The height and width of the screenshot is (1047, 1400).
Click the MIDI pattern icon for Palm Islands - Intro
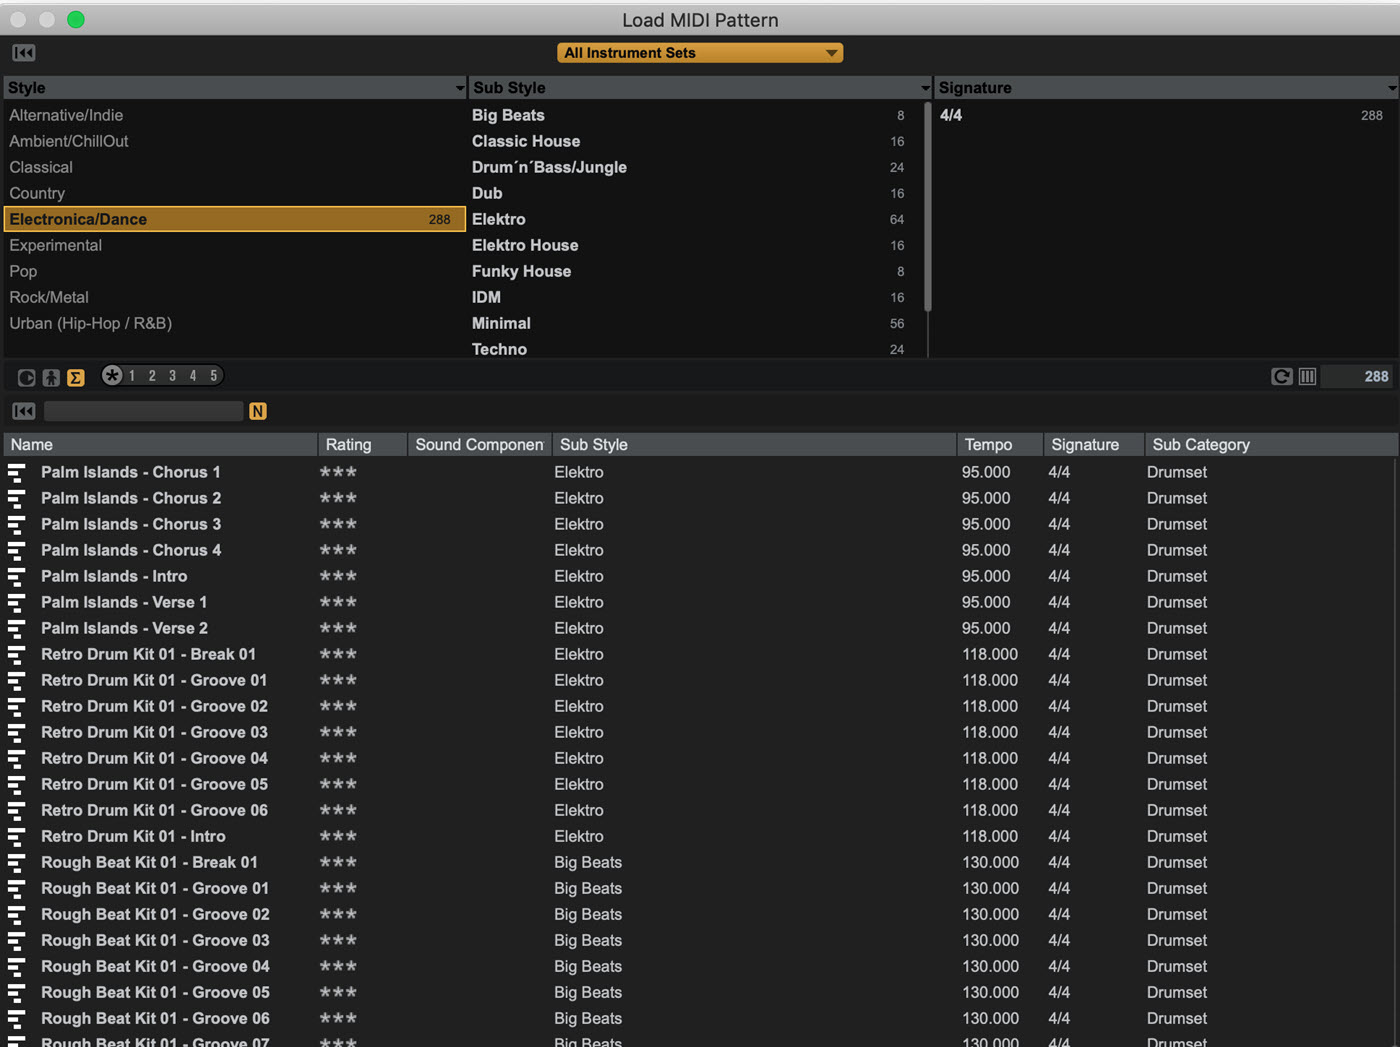tap(17, 576)
